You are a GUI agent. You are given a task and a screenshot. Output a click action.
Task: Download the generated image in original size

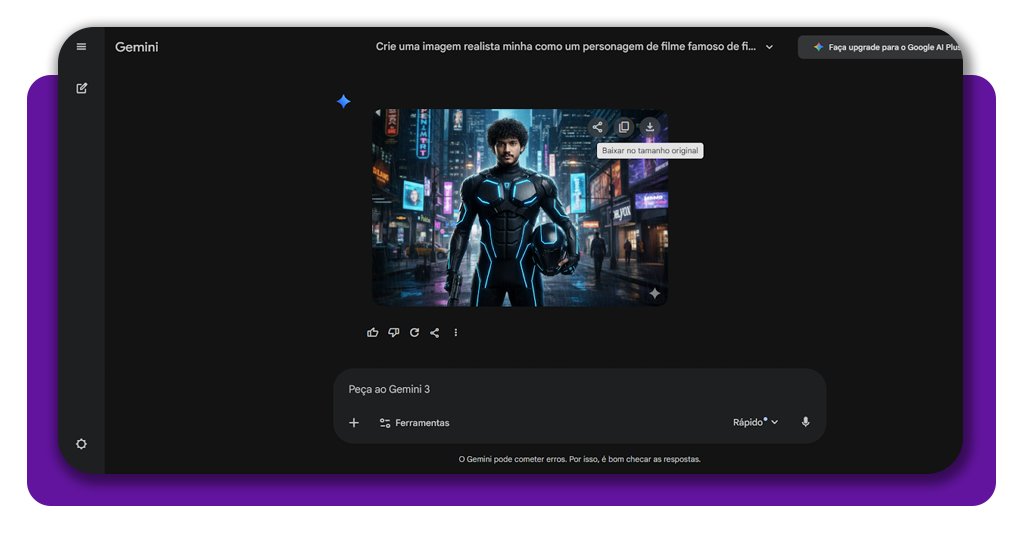(x=649, y=127)
